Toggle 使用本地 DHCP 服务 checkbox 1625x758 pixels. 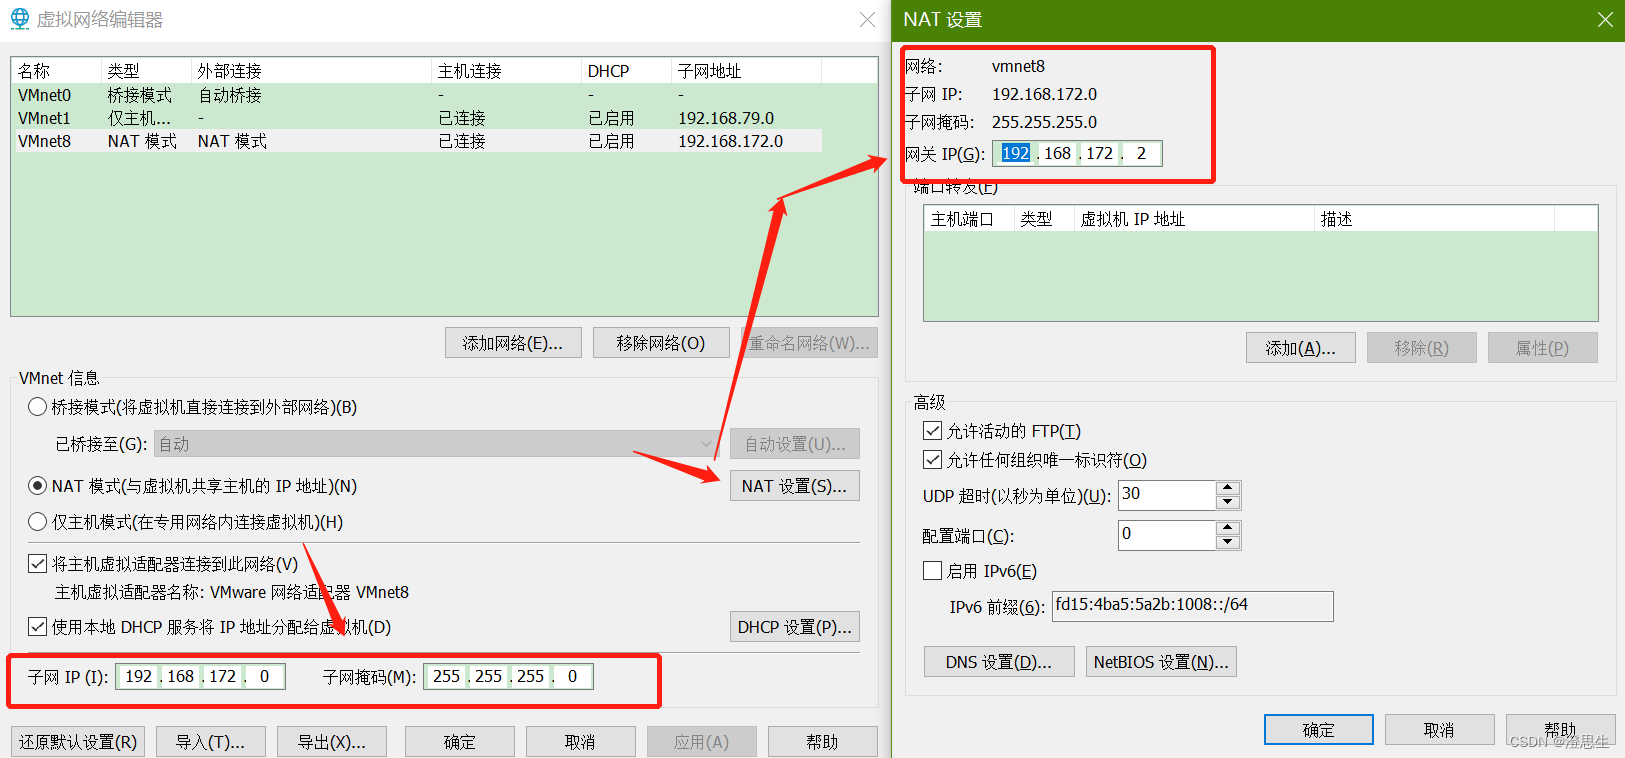coord(37,627)
